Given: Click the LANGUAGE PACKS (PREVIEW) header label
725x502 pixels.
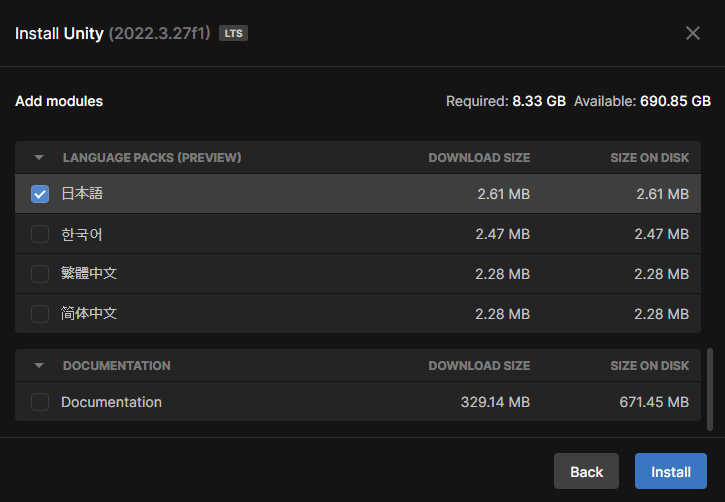Looking at the screenshot, I should tap(152, 158).
